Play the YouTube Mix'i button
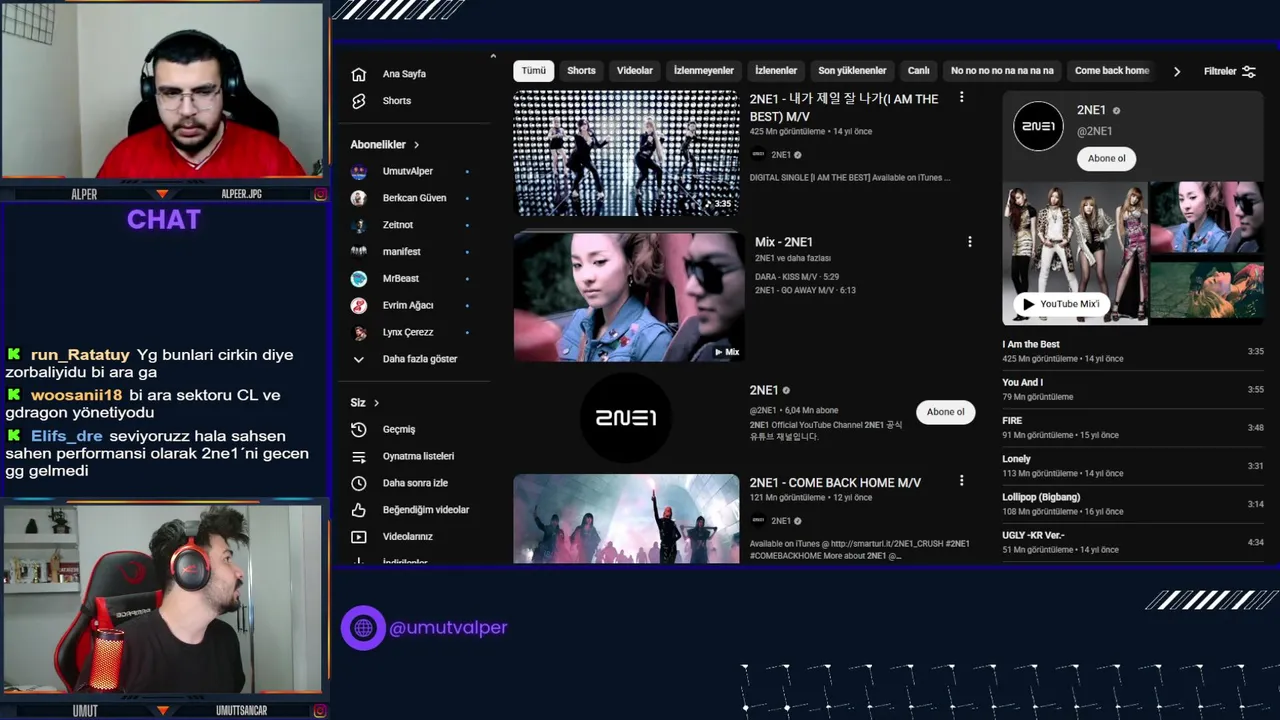The image size is (1280, 720). point(1061,304)
